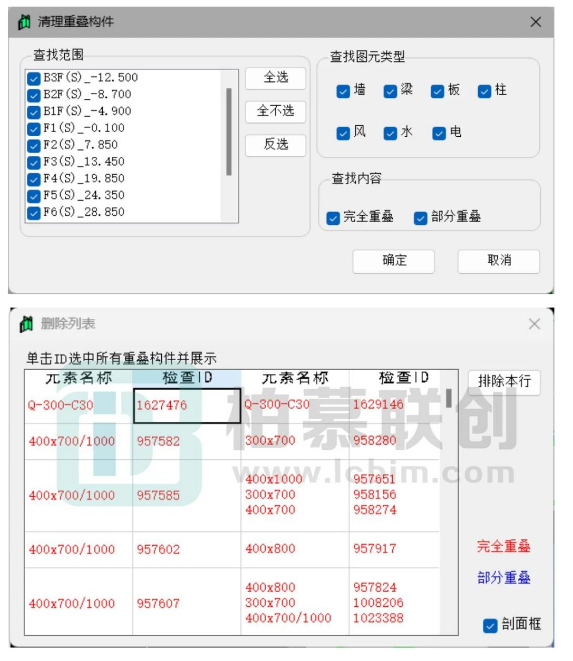Uncheck the 电 element type
The width and height of the screenshot is (573, 661).
pos(439,133)
